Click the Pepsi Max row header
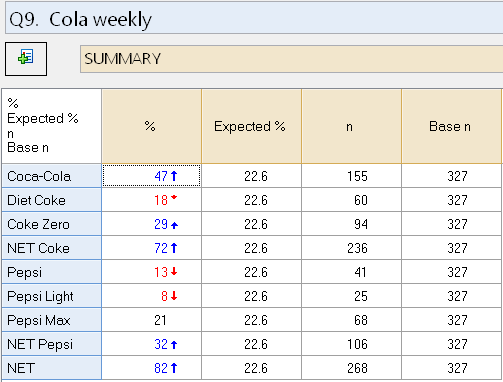Image resolution: width=503 pixels, height=382 pixels. coord(52,320)
